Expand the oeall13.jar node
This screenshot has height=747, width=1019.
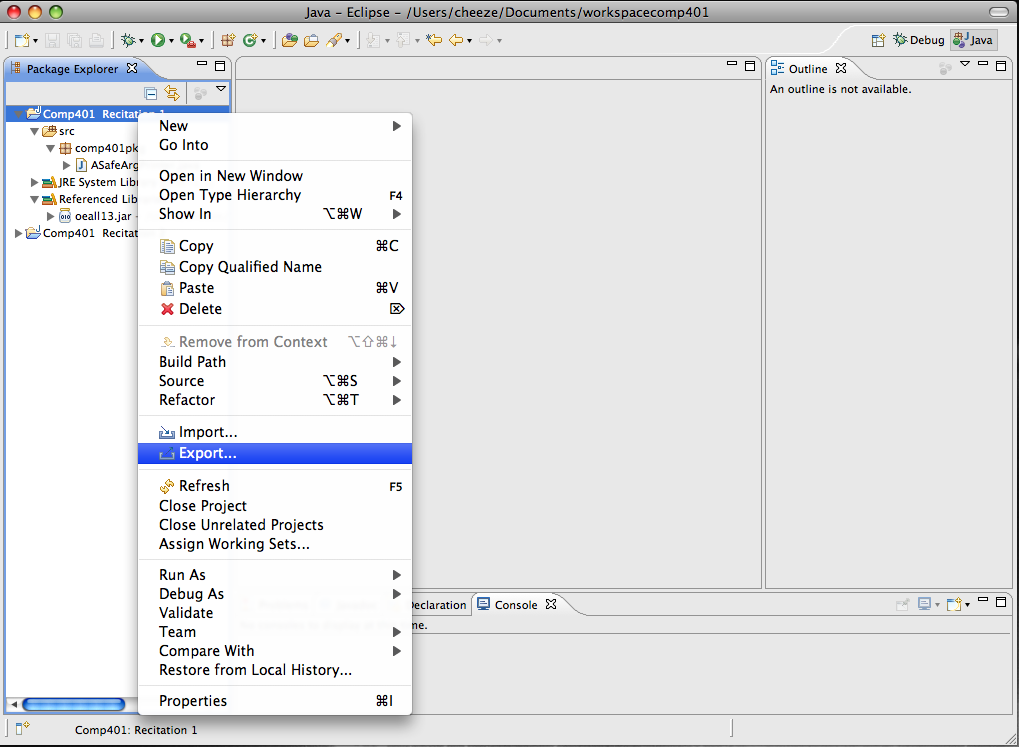pyautogui.click(x=51, y=216)
